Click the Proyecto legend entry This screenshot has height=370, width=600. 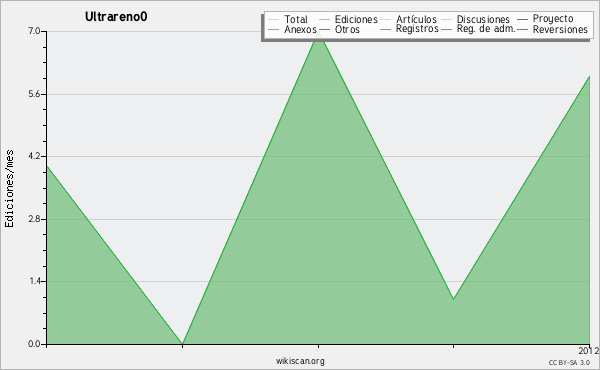(x=553, y=19)
